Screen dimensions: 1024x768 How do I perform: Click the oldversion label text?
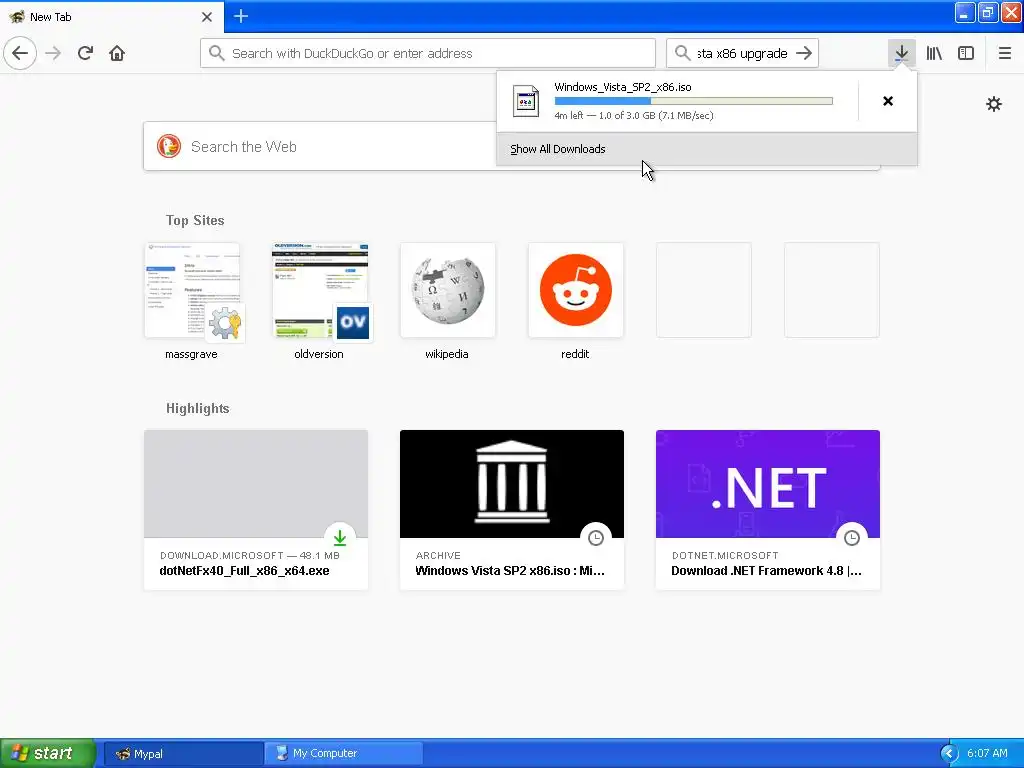pos(319,354)
